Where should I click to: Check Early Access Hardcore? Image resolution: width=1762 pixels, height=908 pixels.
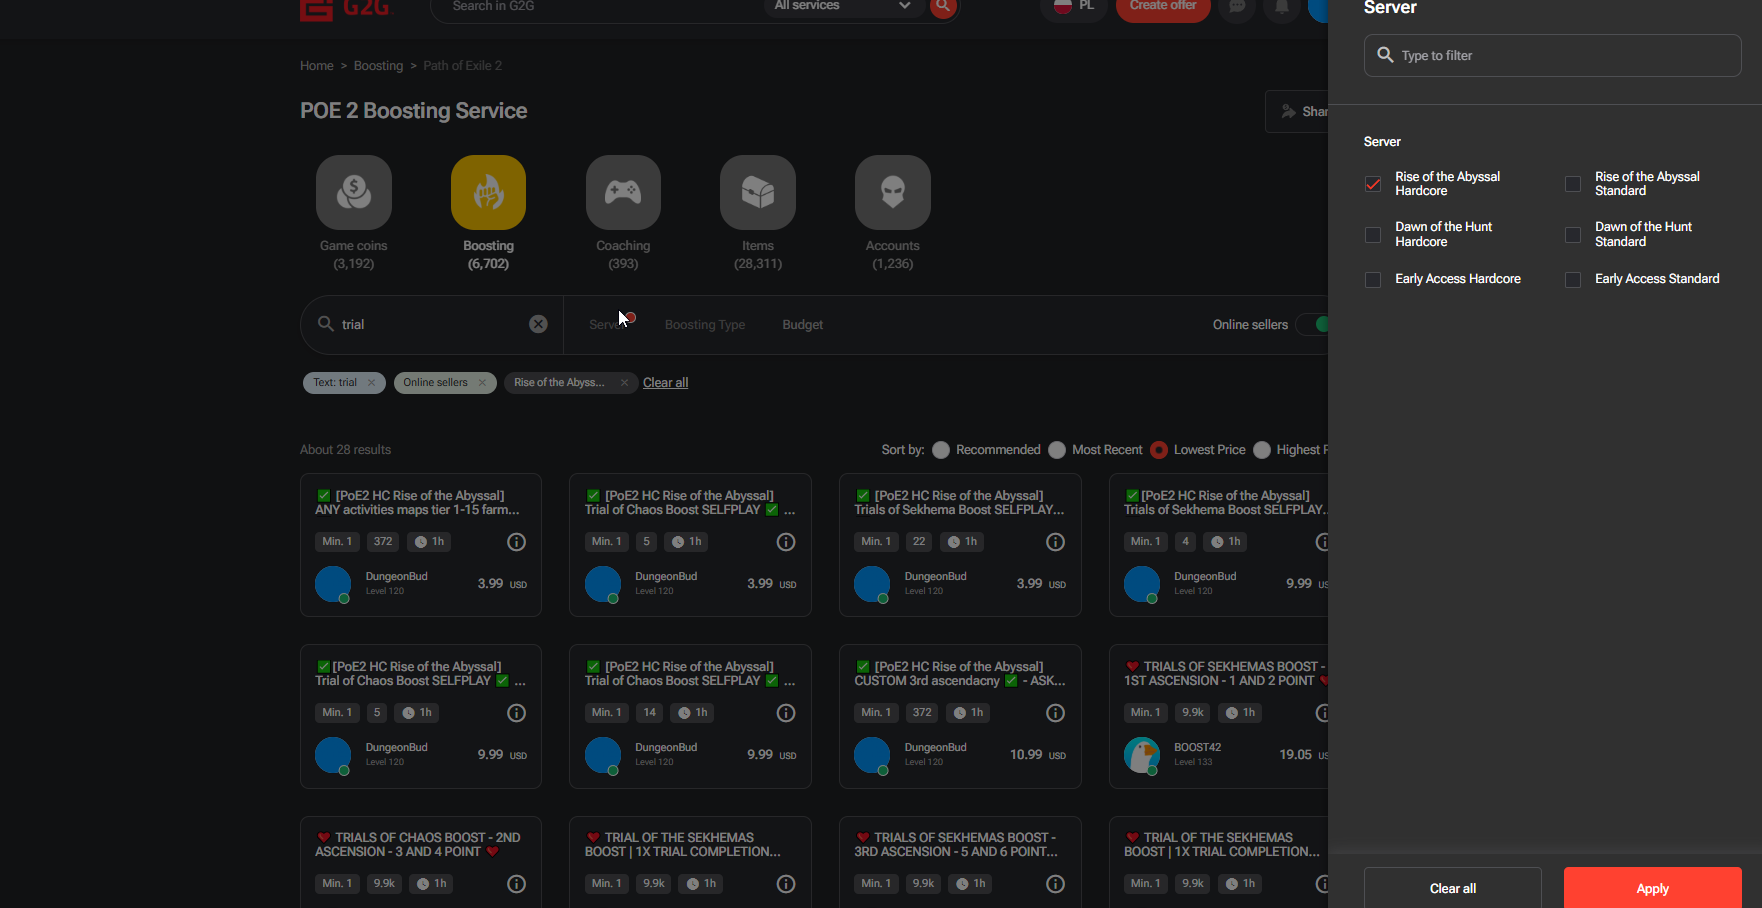[x=1373, y=279]
